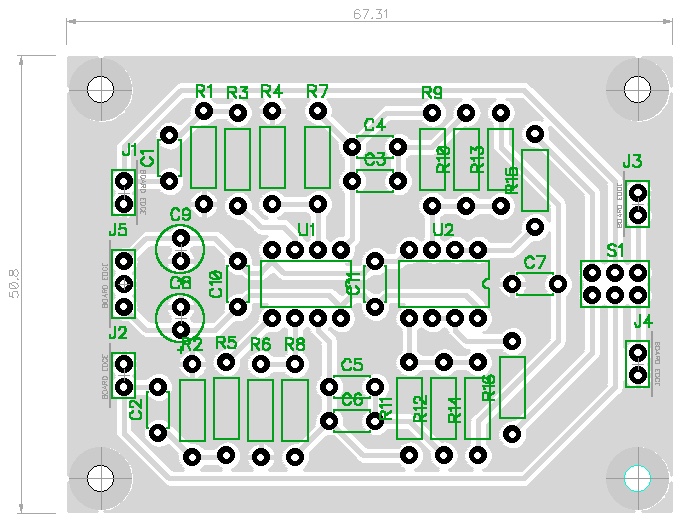Click the R12 label text

(x=421, y=409)
